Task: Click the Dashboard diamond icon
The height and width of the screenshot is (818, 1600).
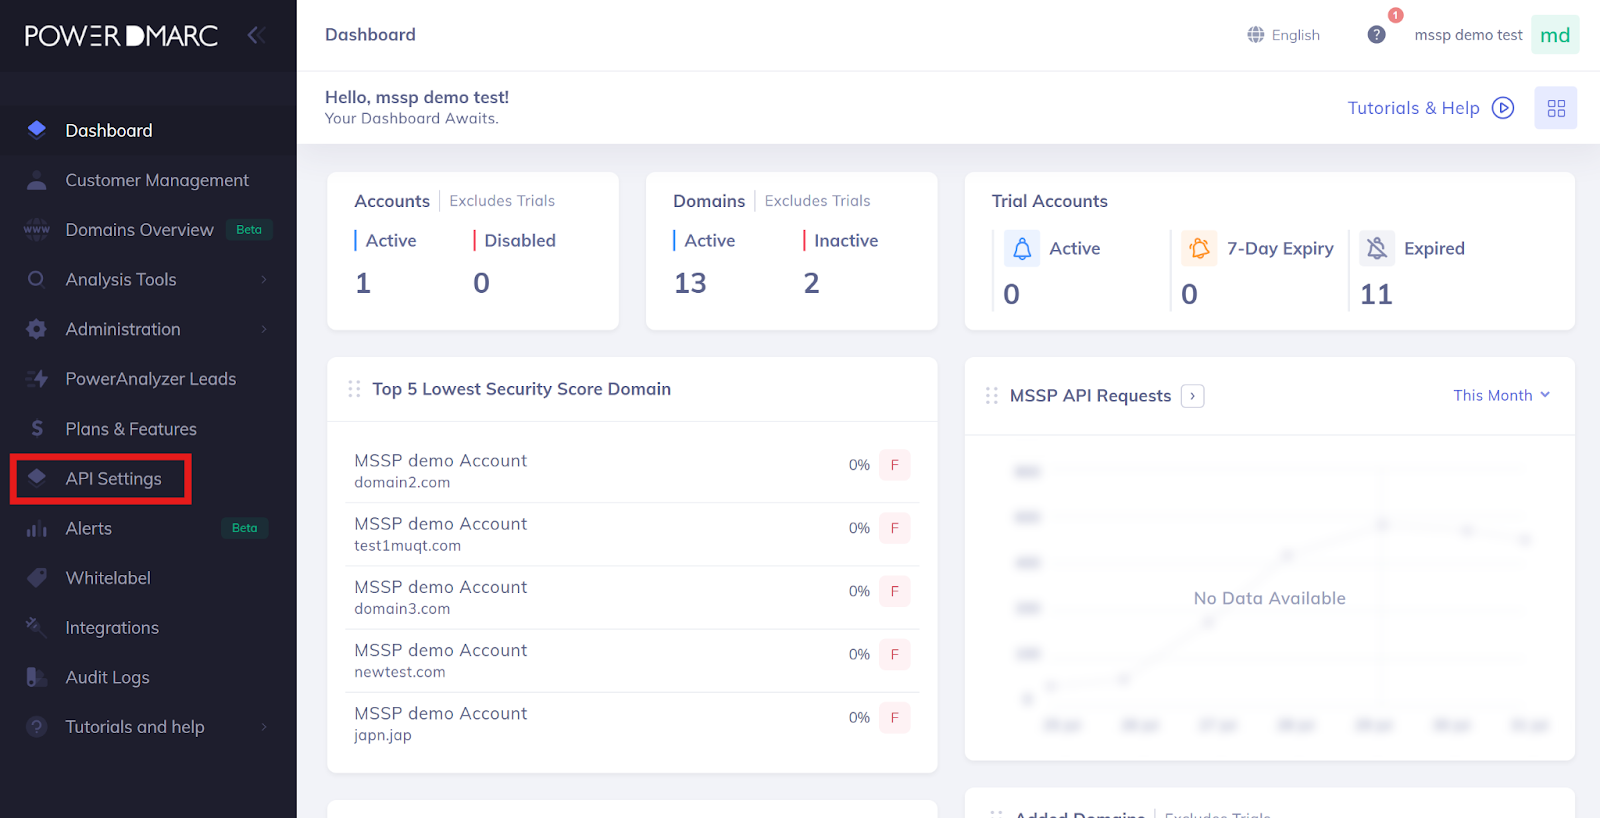Action: (37, 129)
